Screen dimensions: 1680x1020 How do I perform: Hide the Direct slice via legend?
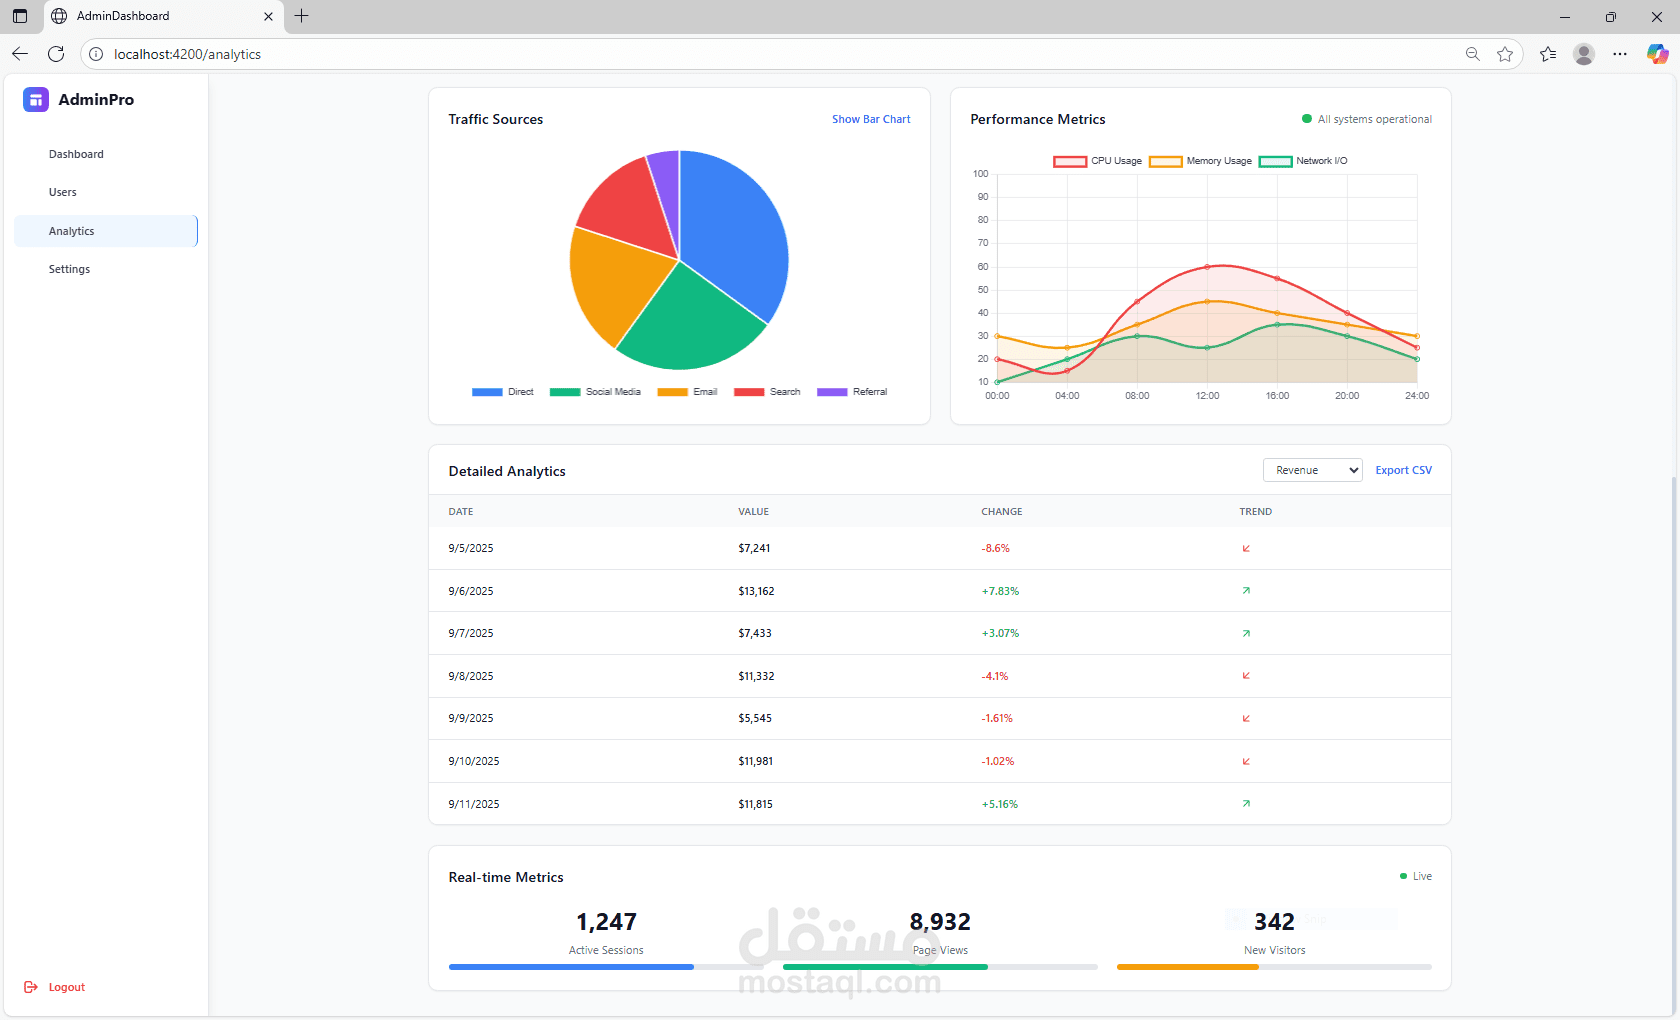[503, 392]
